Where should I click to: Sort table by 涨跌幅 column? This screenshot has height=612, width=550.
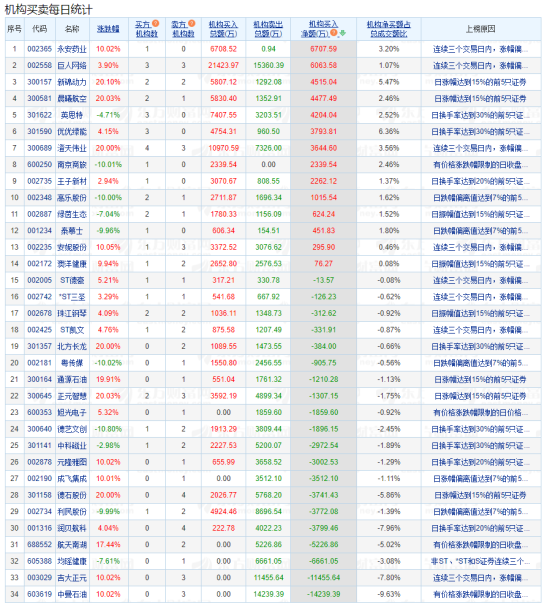click(108, 29)
